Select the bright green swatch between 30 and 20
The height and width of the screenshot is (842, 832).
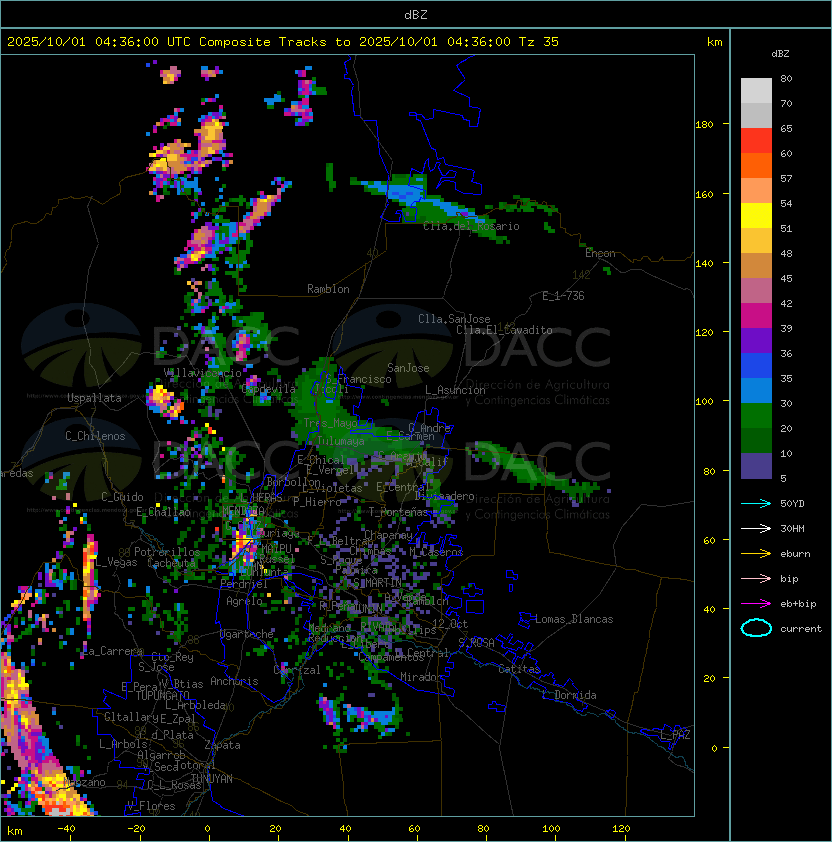click(756, 416)
